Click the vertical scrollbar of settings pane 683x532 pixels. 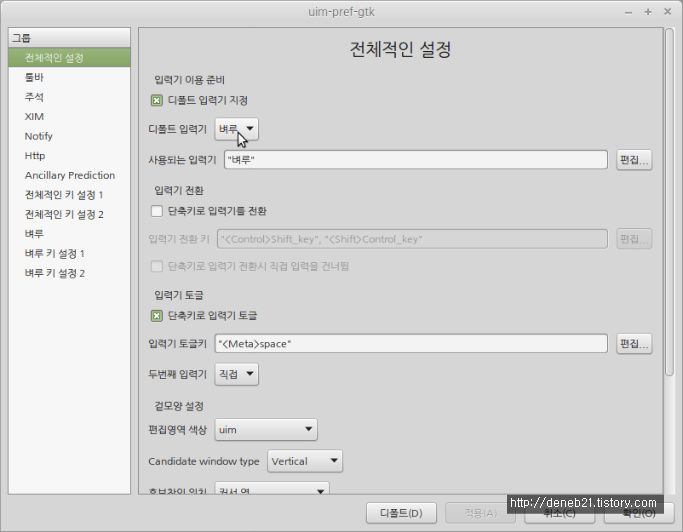coord(669,200)
